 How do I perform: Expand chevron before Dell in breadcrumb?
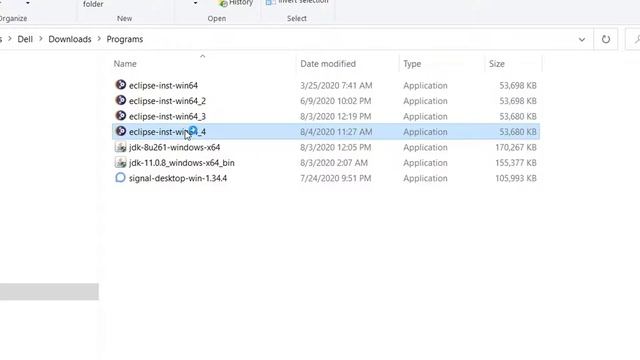pos(10,39)
